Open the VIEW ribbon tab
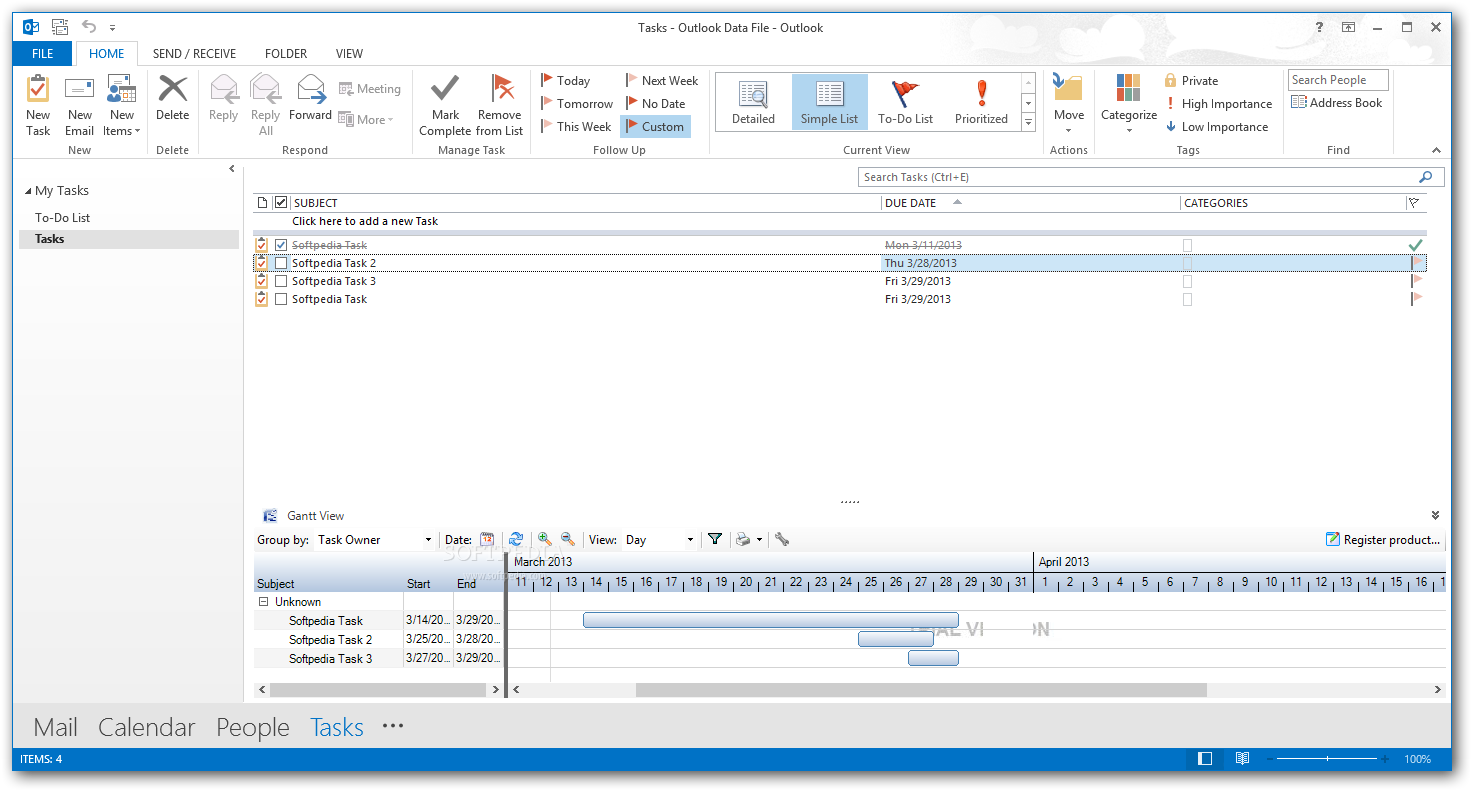This screenshot has height=791, width=1472. (349, 54)
